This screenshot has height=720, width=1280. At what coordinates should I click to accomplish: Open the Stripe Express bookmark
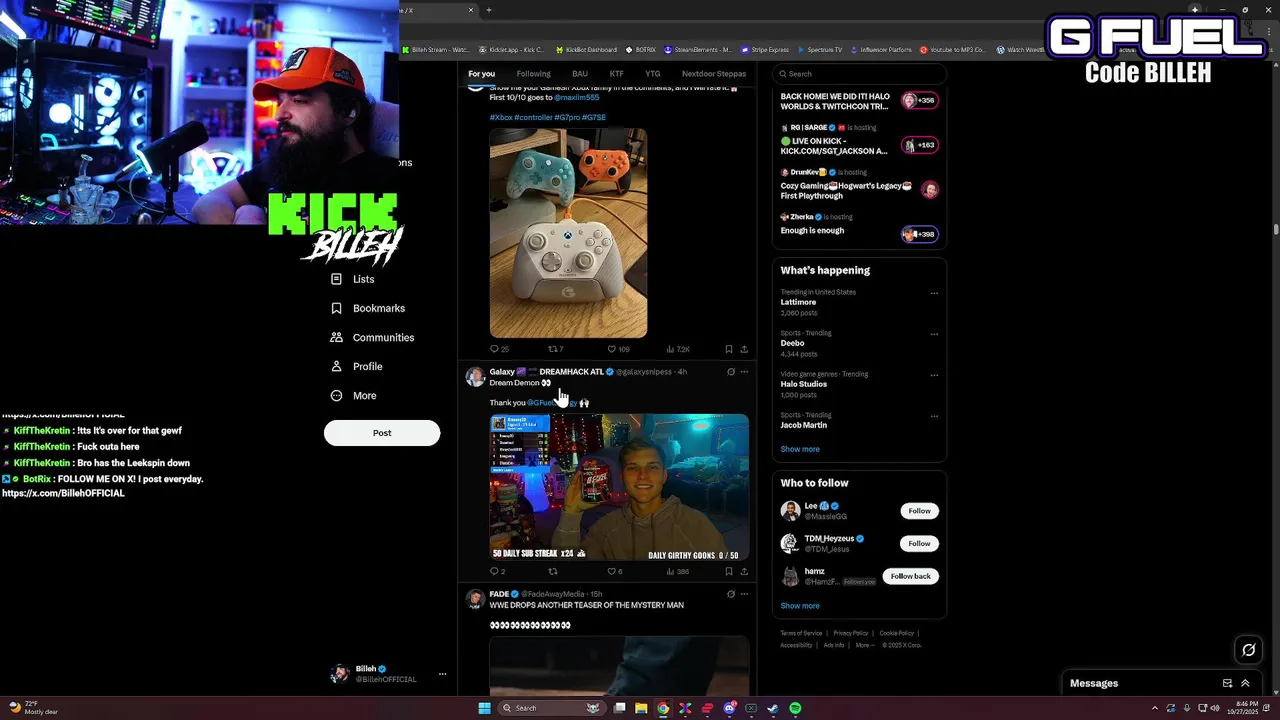pos(766,49)
